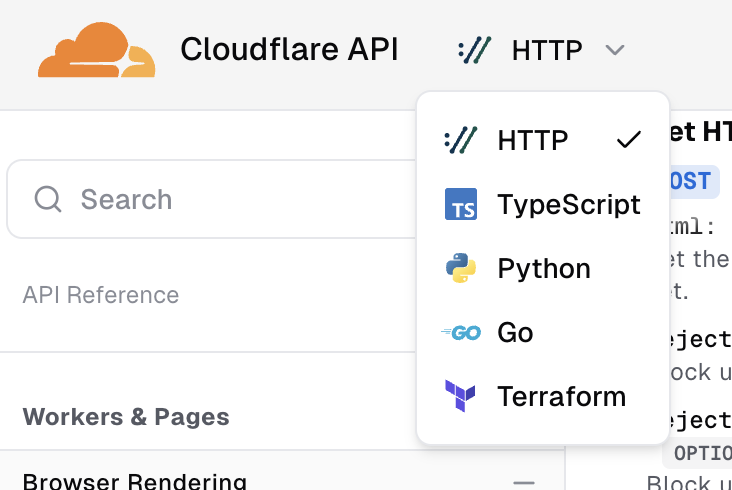Click the TypeScript TS icon

[461, 205]
